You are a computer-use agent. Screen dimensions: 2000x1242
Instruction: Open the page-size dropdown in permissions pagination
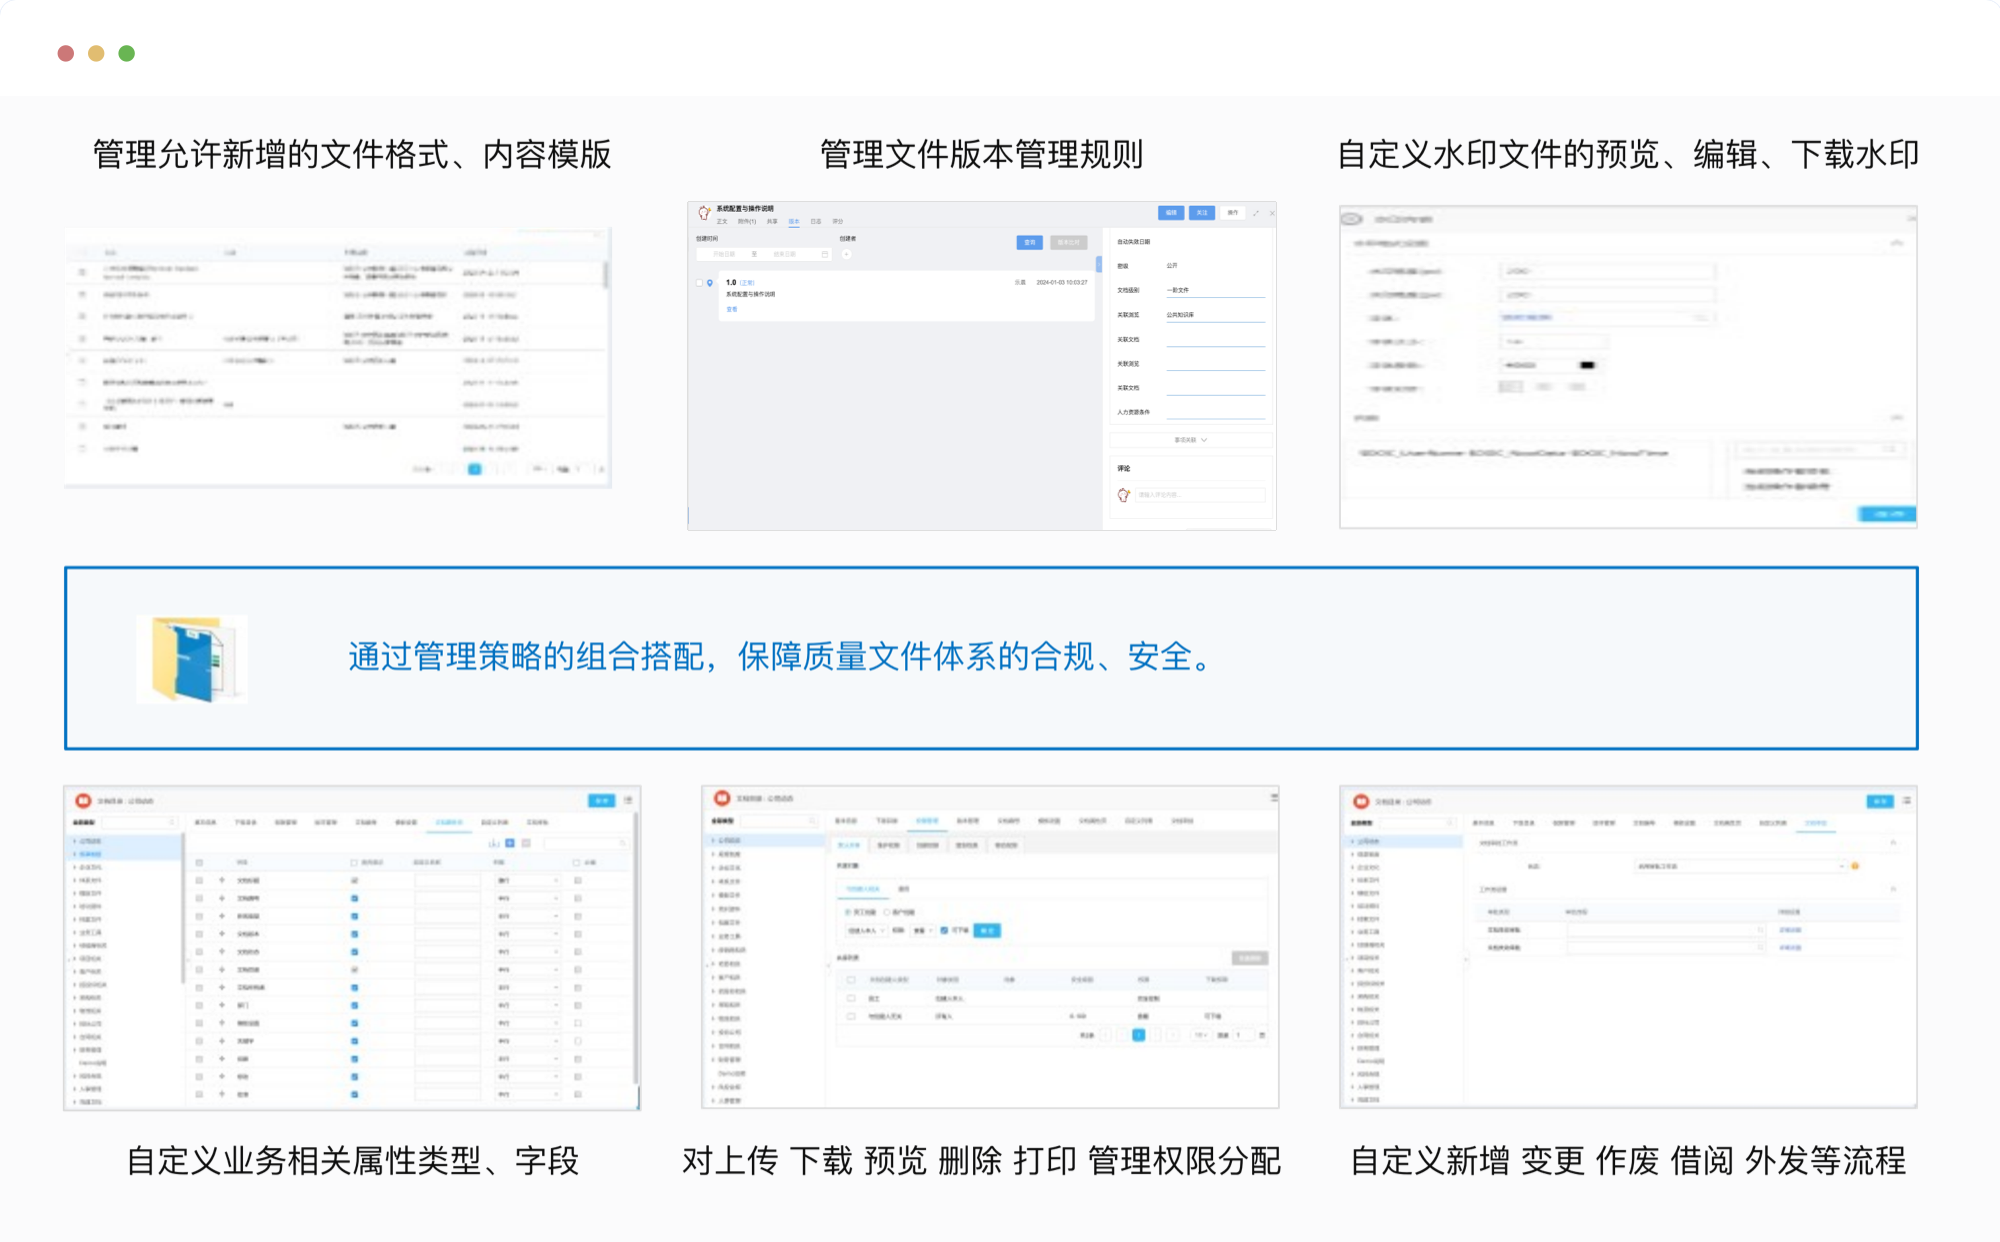tap(1202, 1035)
